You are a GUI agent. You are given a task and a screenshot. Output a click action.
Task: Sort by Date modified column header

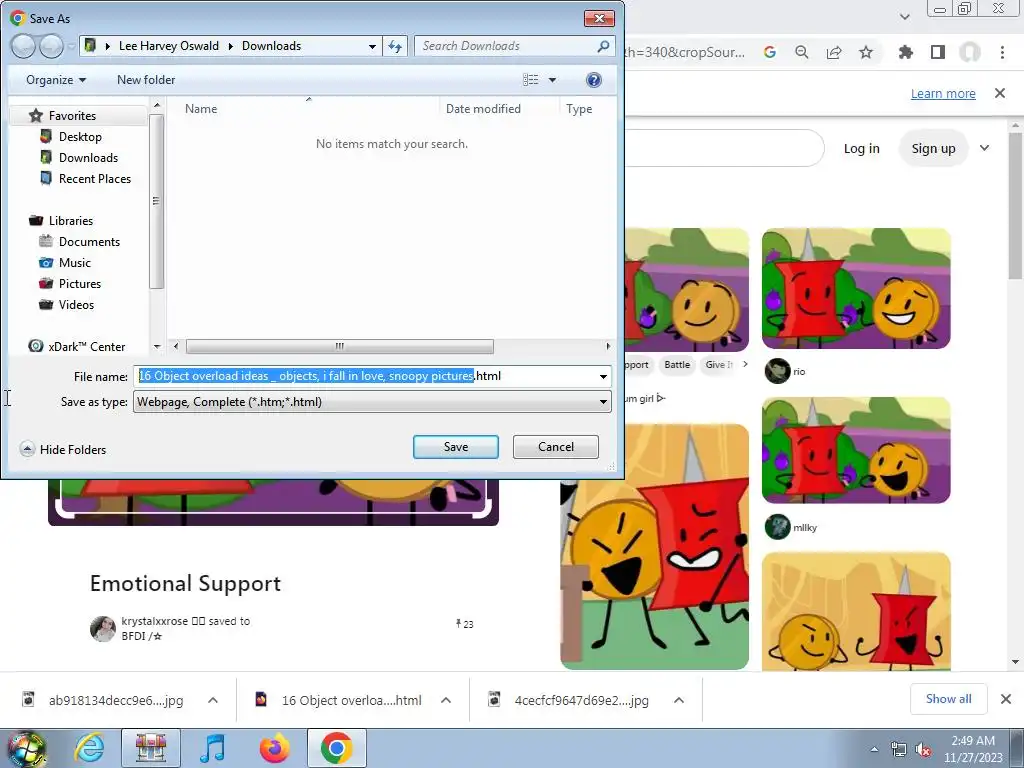(x=483, y=108)
